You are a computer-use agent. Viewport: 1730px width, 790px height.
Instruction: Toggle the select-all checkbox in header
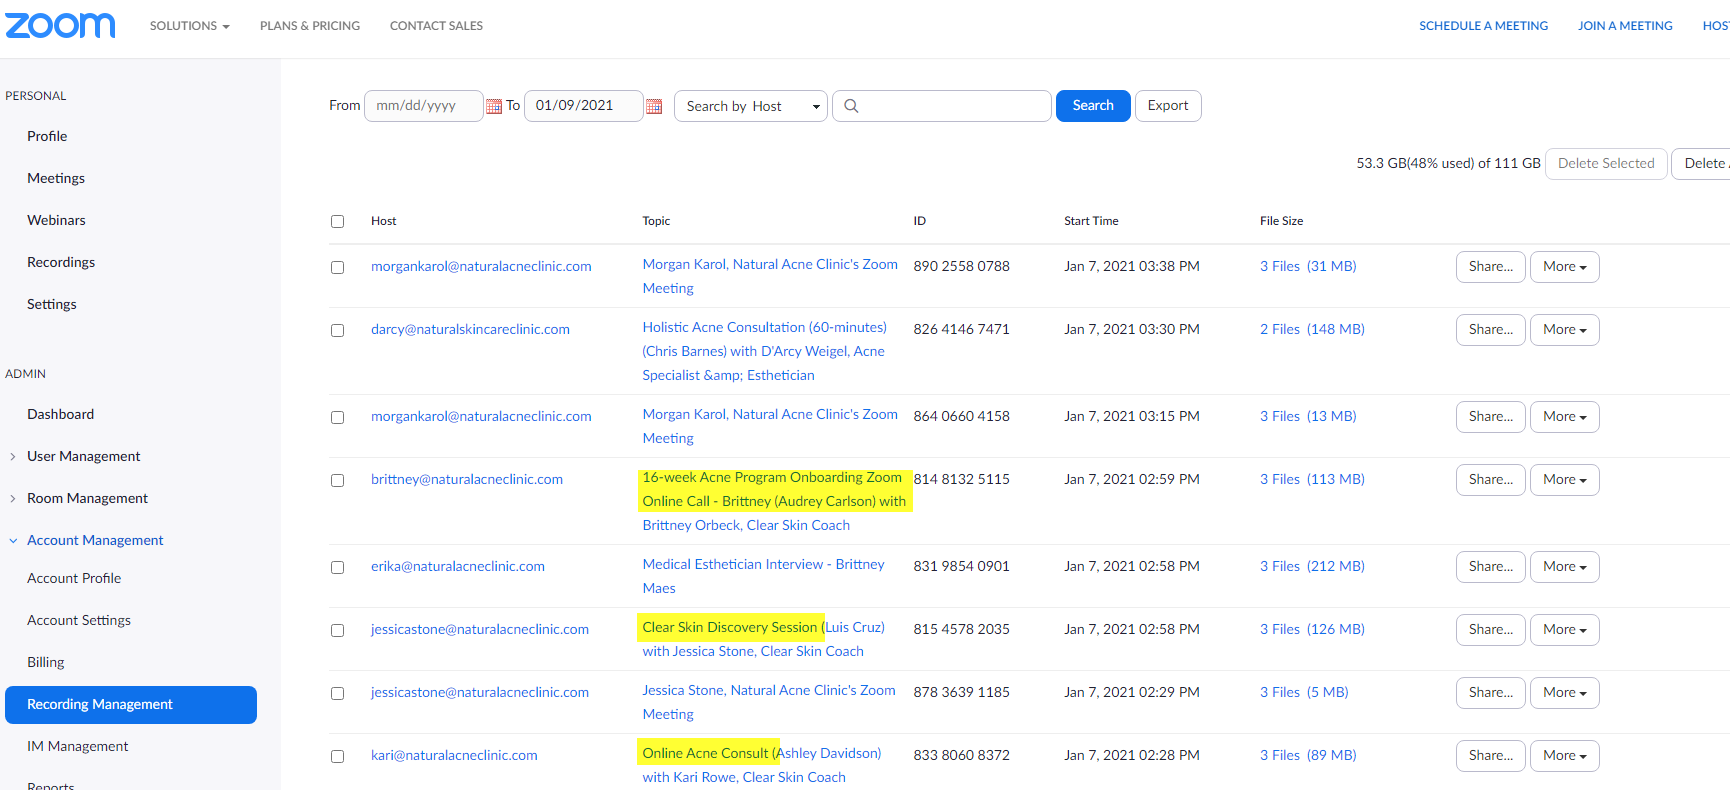point(337,221)
